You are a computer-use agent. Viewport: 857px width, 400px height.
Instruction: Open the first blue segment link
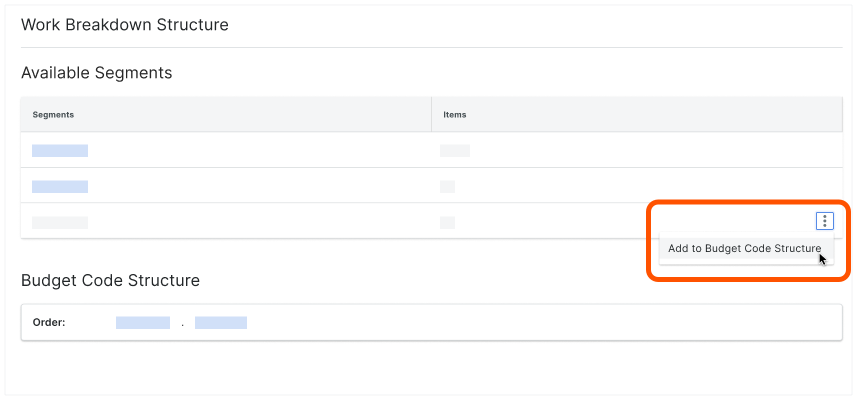tap(60, 151)
